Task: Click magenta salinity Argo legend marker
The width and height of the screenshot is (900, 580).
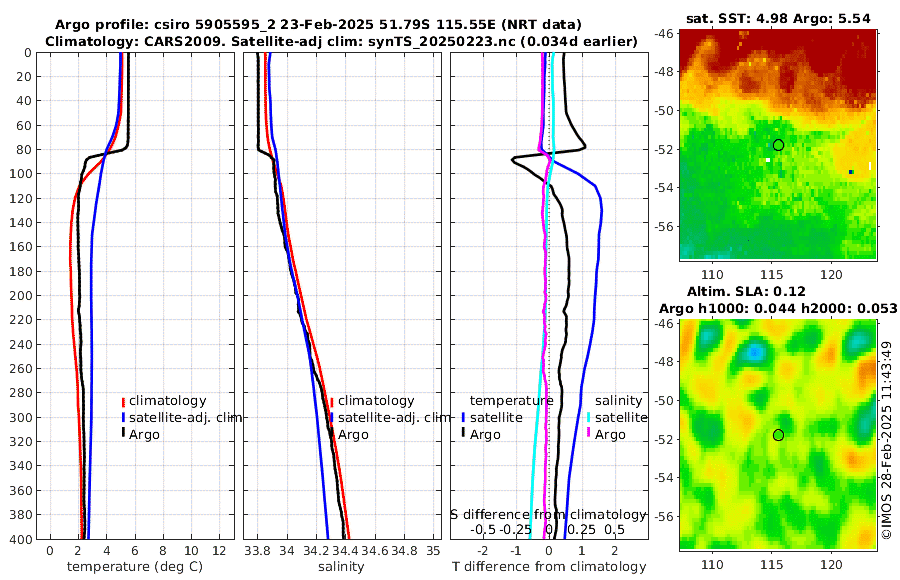Action: coord(589,435)
